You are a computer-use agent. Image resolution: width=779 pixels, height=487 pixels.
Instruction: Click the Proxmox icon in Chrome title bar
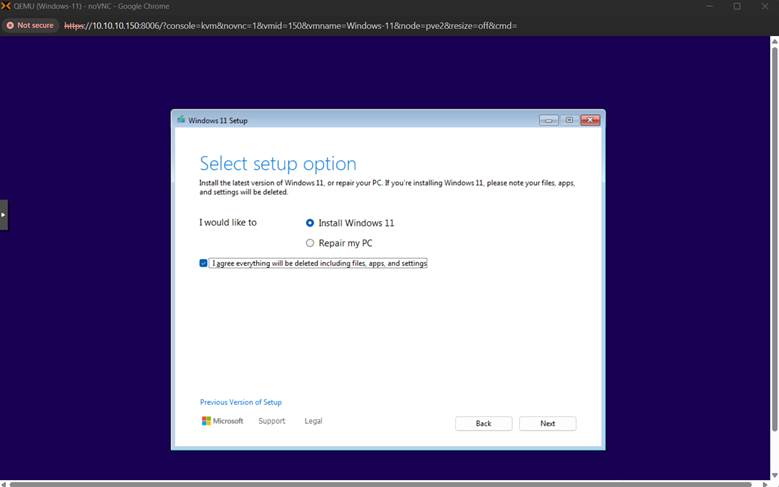[6, 6]
